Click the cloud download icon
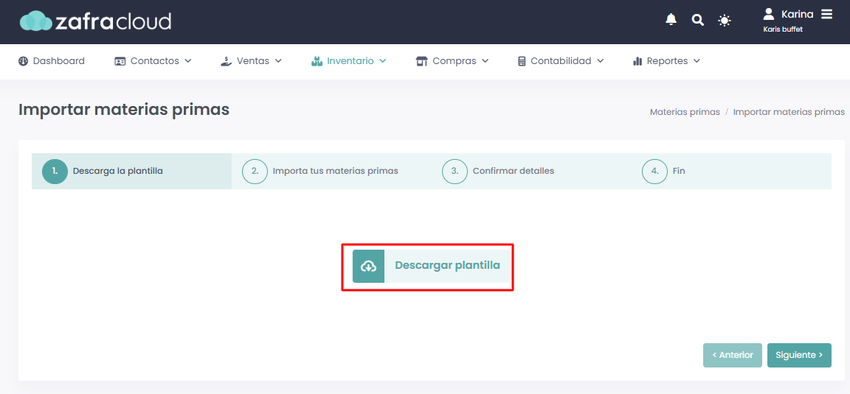850x394 pixels. (368, 266)
